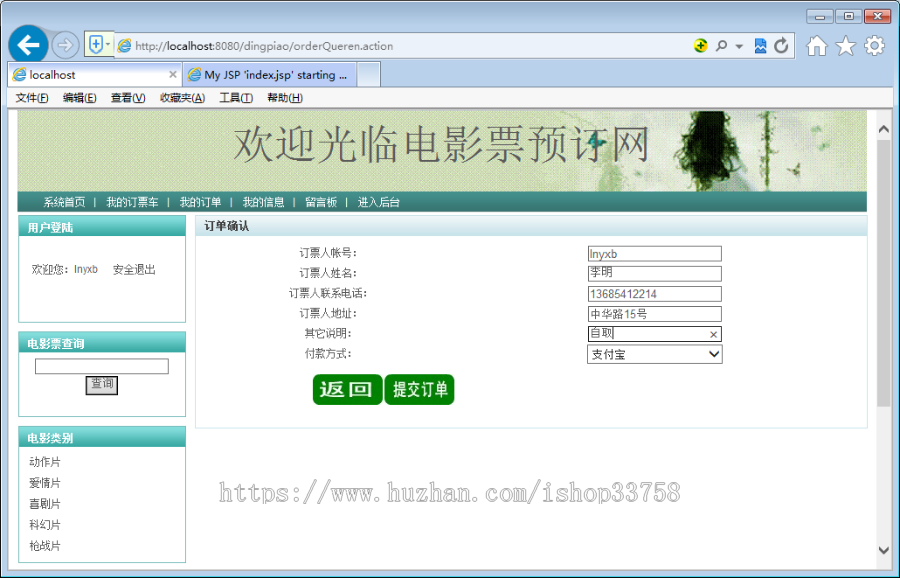The image size is (900, 578).
Task: Click the 订票人姓名 name input field
Action: tap(654, 273)
